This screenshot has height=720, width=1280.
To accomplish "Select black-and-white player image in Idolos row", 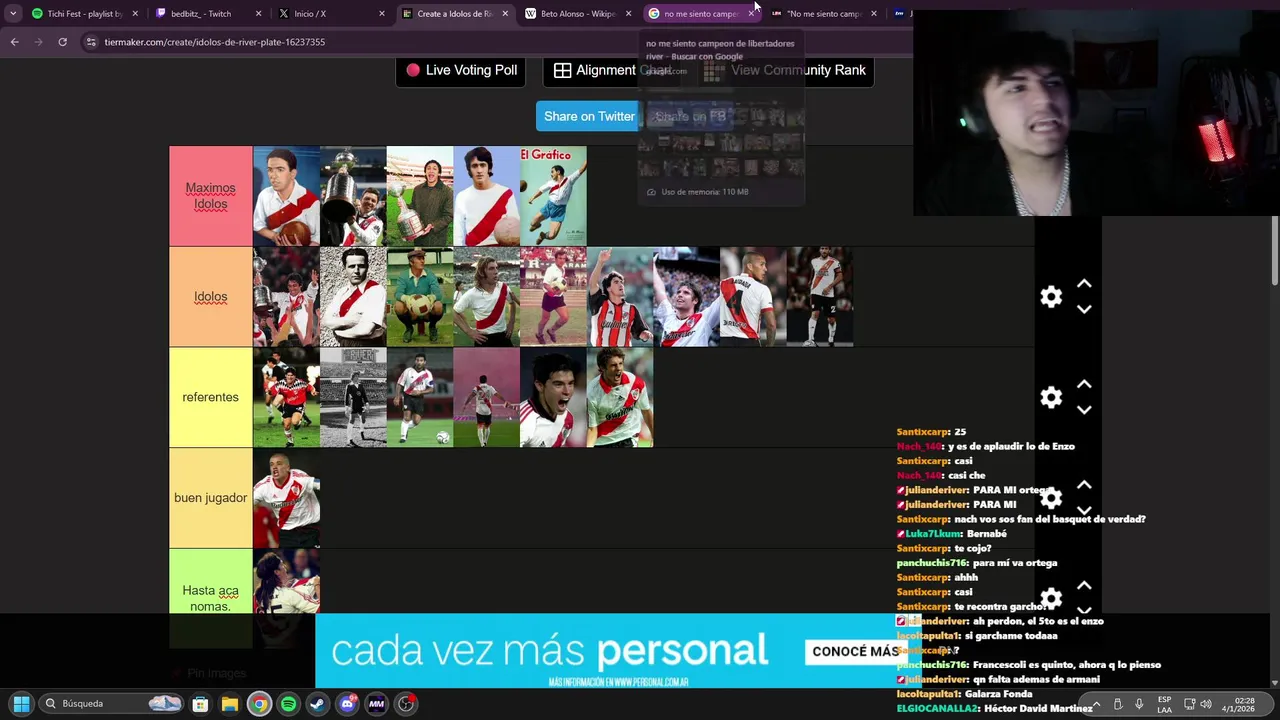I will pos(353,297).
